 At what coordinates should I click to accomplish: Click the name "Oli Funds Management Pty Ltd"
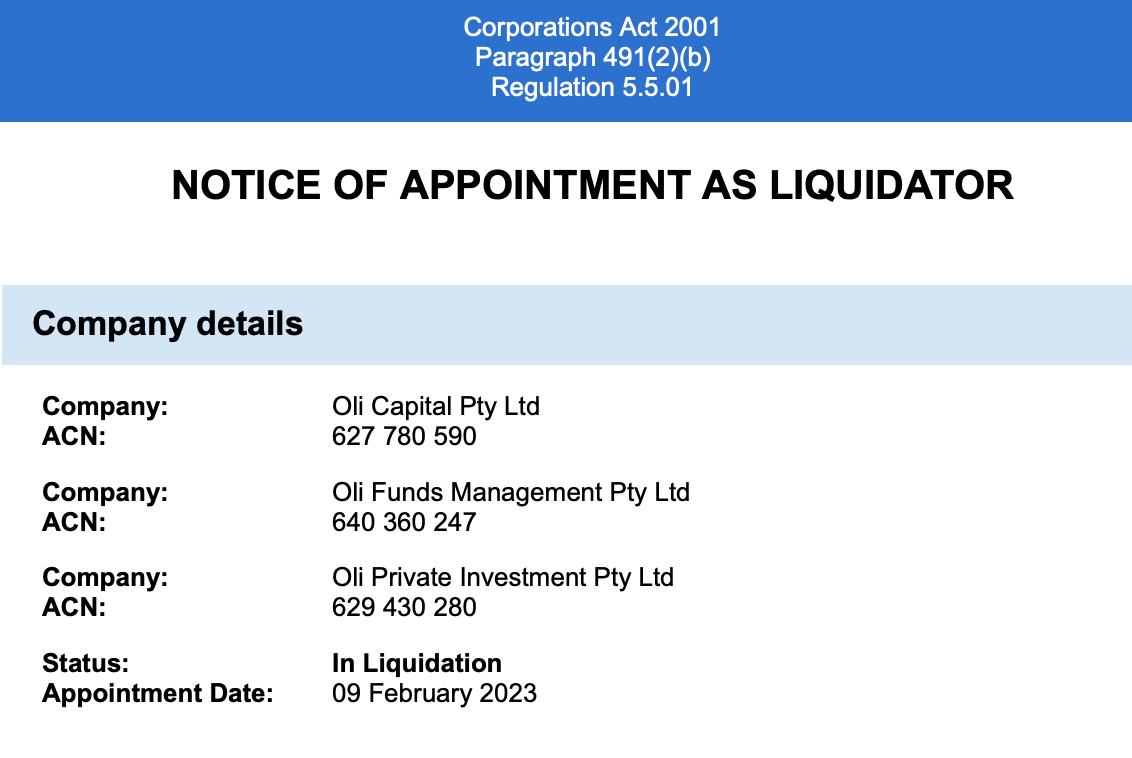tap(510, 492)
